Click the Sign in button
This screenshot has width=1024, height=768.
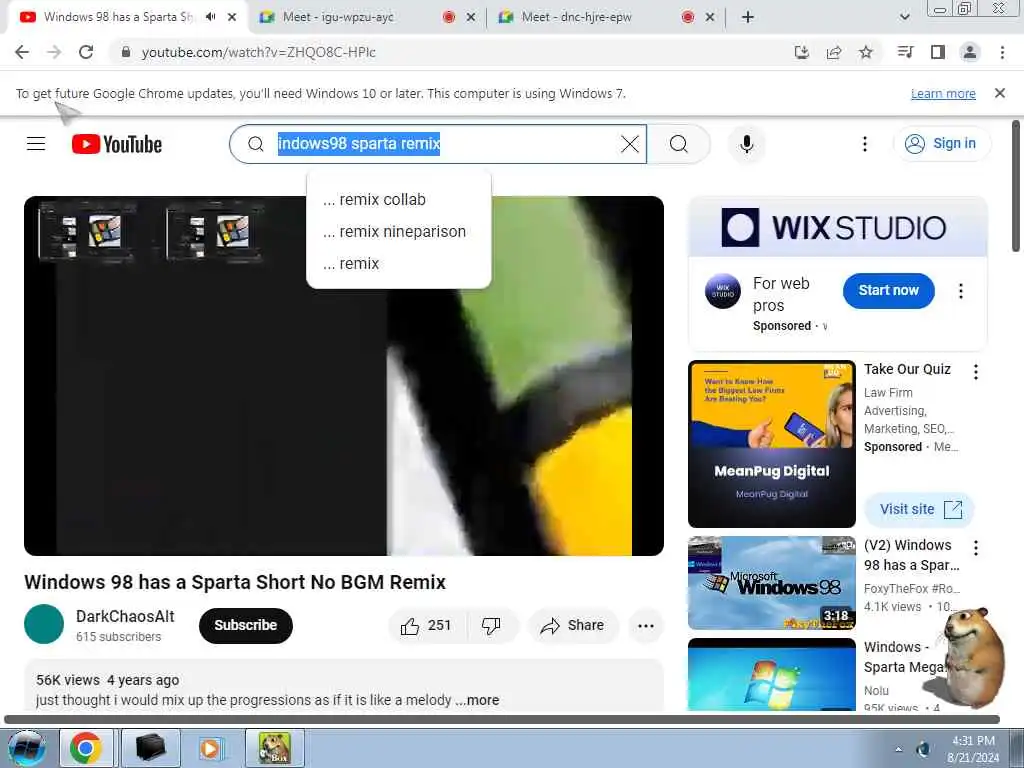(942, 144)
